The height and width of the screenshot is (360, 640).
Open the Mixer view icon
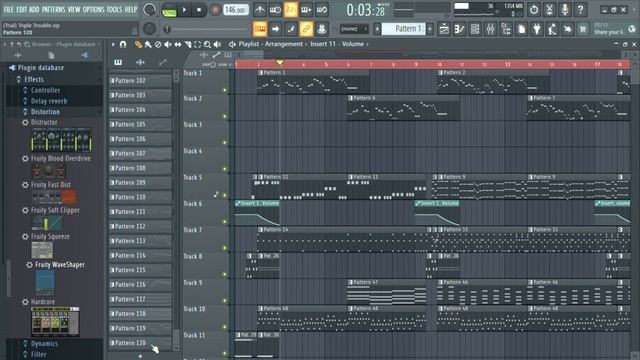tap(491, 29)
